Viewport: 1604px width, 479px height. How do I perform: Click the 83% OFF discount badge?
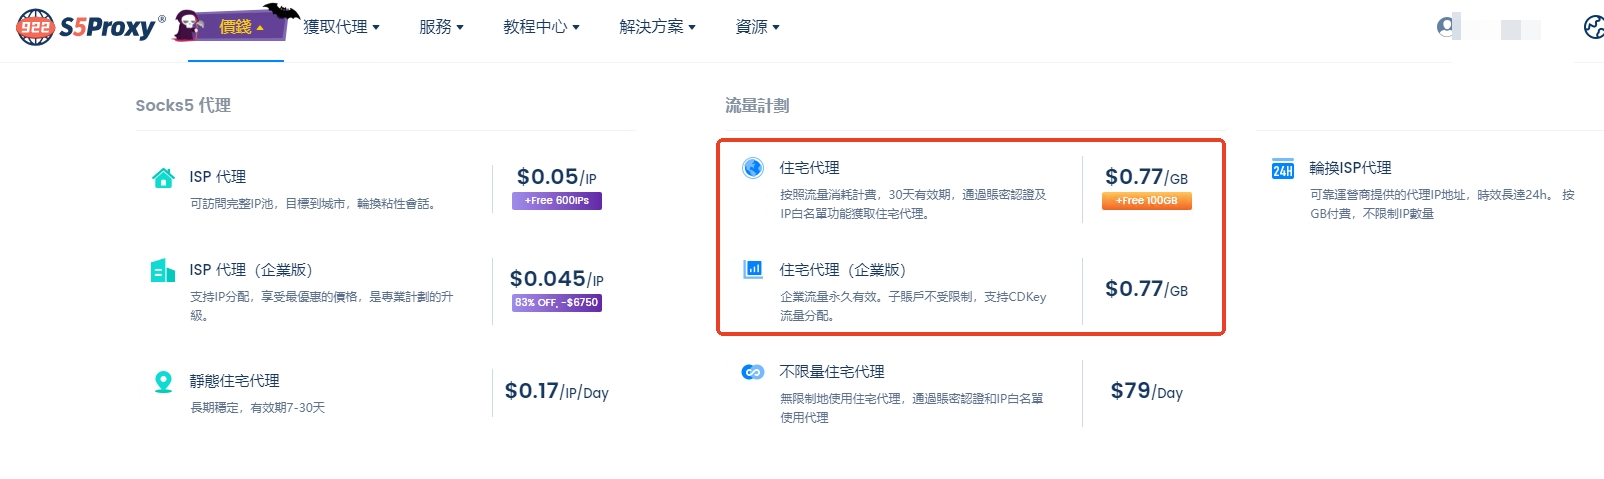click(556, 303)
